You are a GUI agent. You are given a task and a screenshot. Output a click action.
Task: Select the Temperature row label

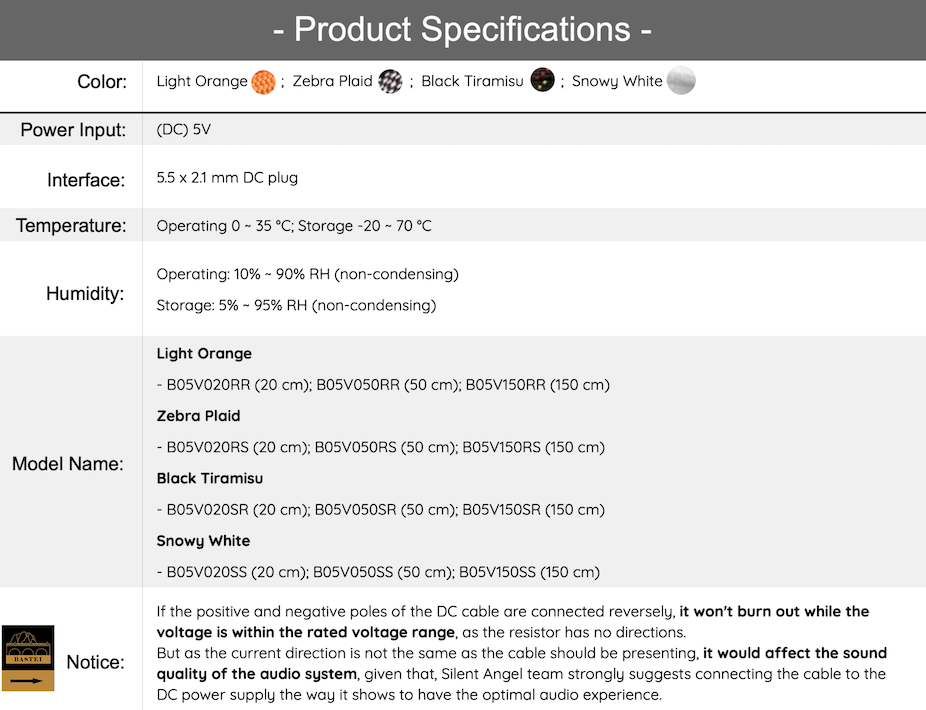tap(71, 226)
